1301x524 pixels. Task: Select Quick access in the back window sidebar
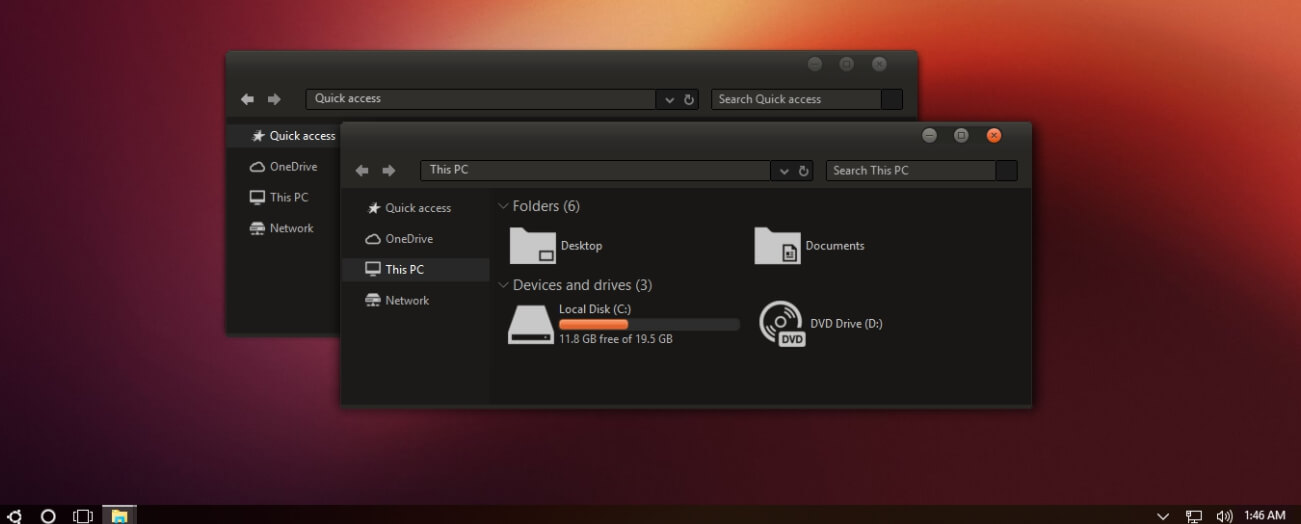point(283,136)
